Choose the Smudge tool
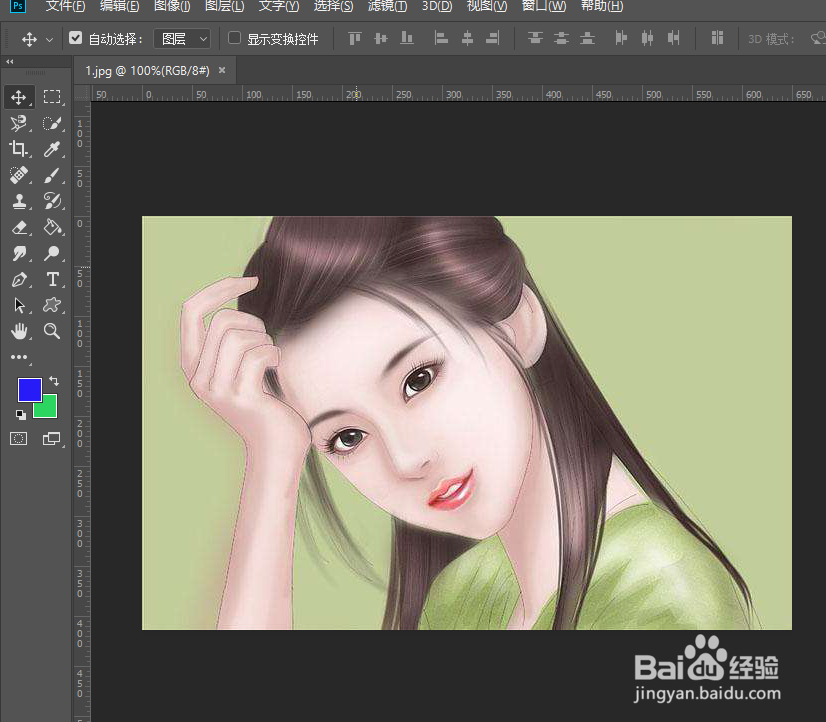The width and height of the screenshot is (826, 722). [x=19, y=253]
